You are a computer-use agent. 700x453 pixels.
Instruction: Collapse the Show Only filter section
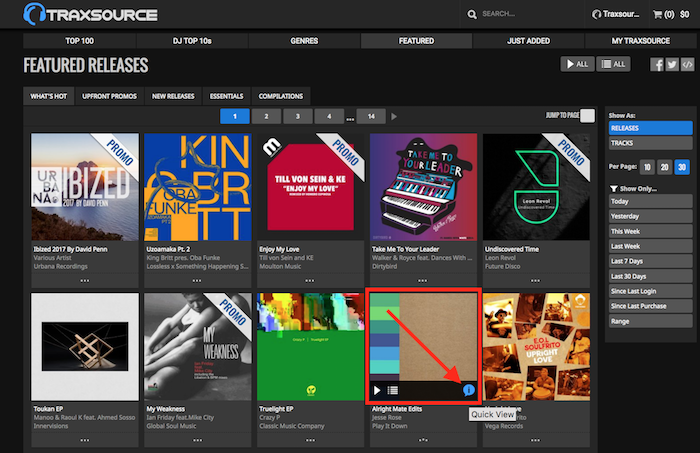point(613,188)
